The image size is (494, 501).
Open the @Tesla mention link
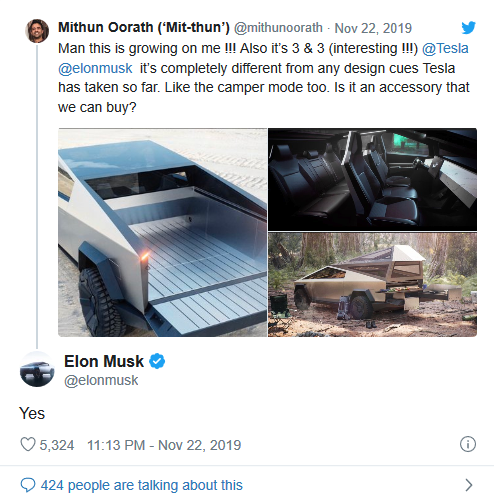(x=445, y=49)
